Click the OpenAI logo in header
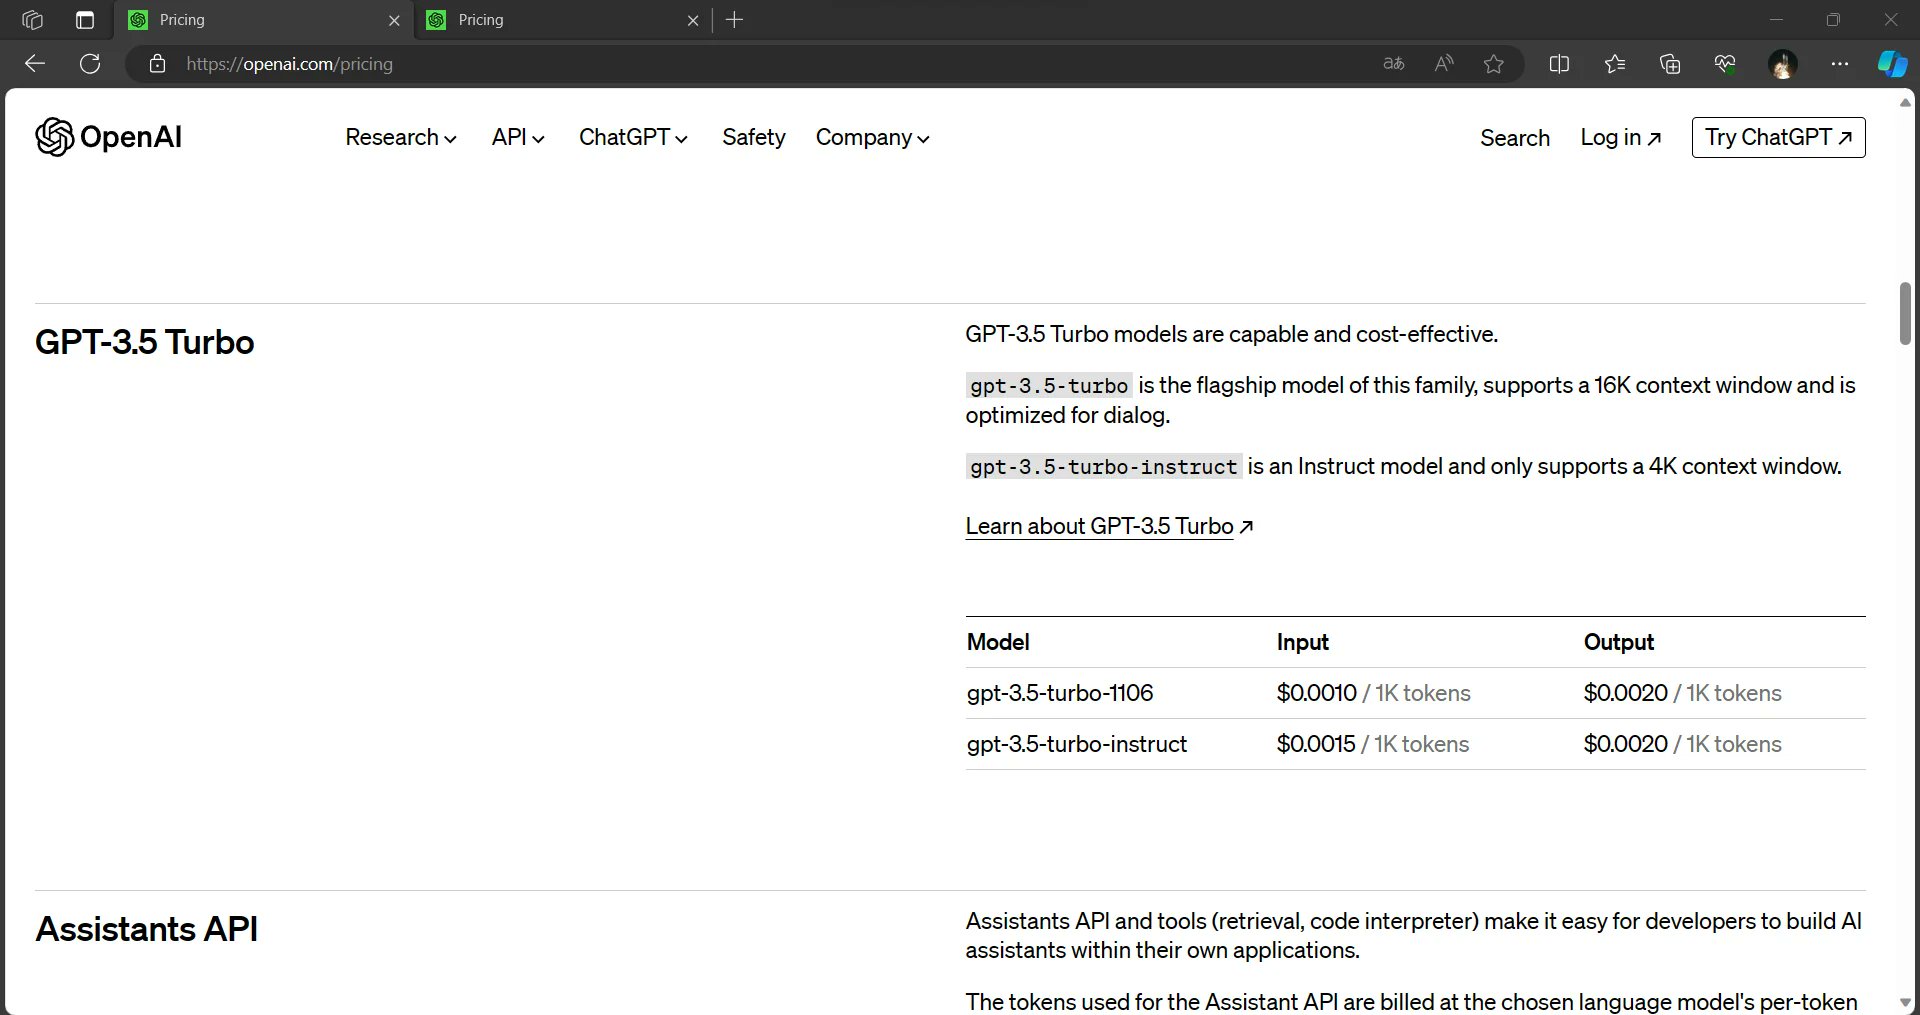 (108, 137)
